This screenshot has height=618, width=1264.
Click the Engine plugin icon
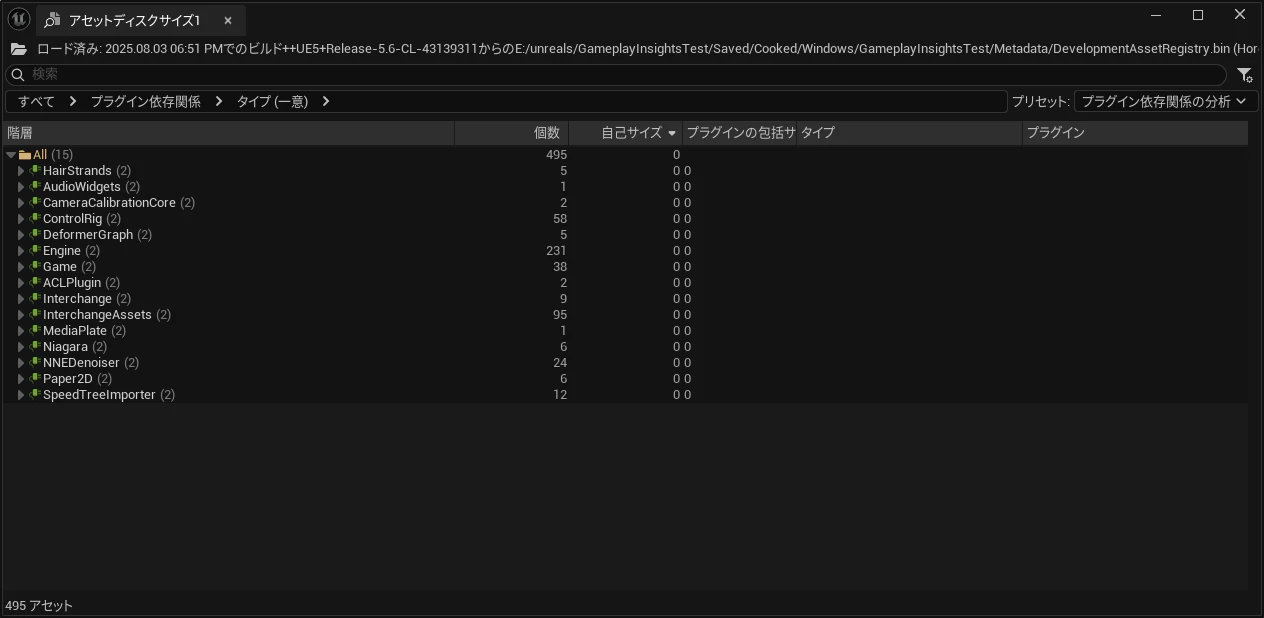coord(35,251)
